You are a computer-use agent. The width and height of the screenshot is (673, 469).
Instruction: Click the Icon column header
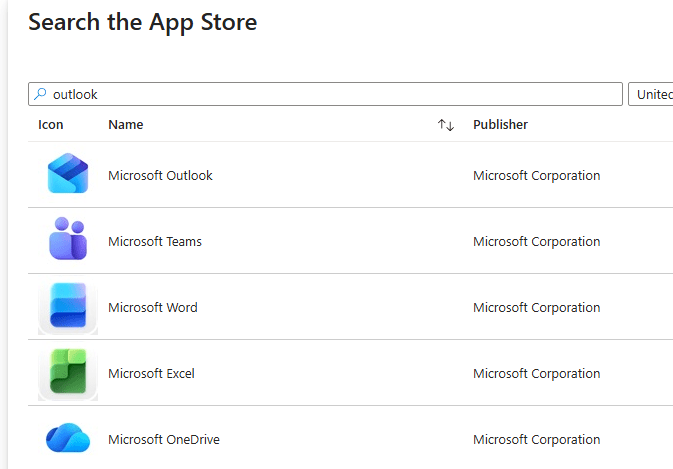[x=51, y=125]
